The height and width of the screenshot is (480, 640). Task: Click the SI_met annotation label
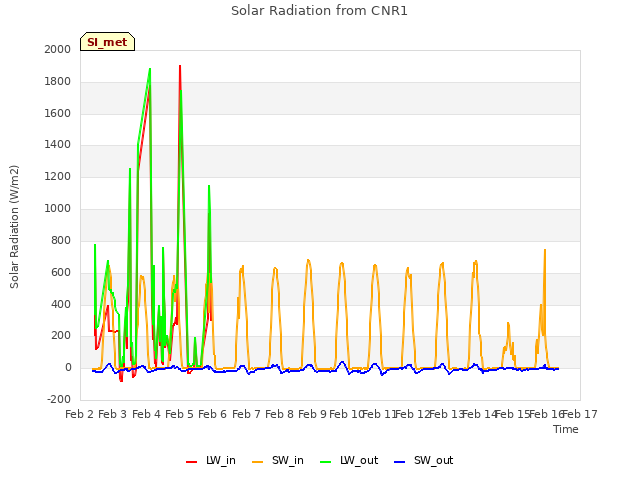coord(107,42)
